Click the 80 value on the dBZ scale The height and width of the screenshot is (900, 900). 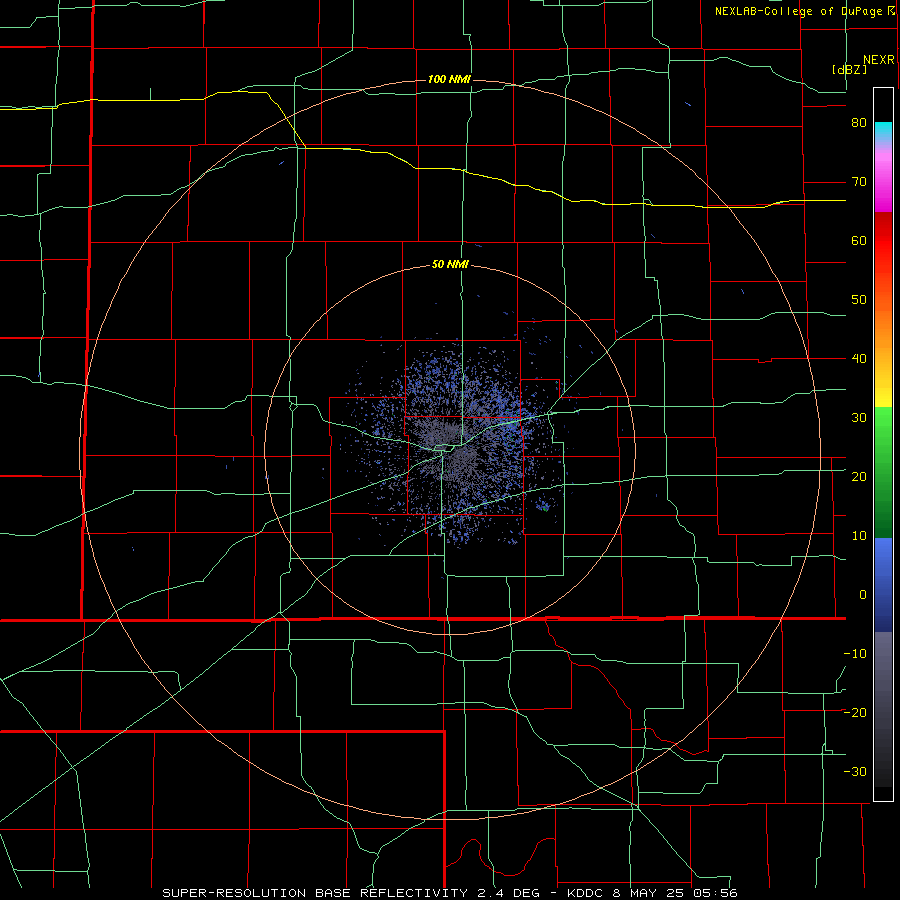pyautogui.click(x=859, y=123)
